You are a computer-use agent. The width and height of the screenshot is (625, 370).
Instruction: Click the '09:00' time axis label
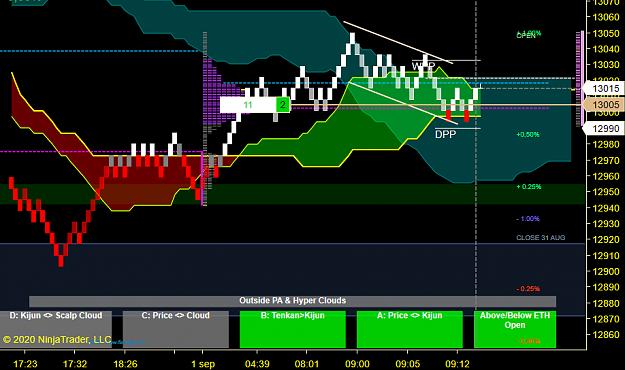(357, 364)
